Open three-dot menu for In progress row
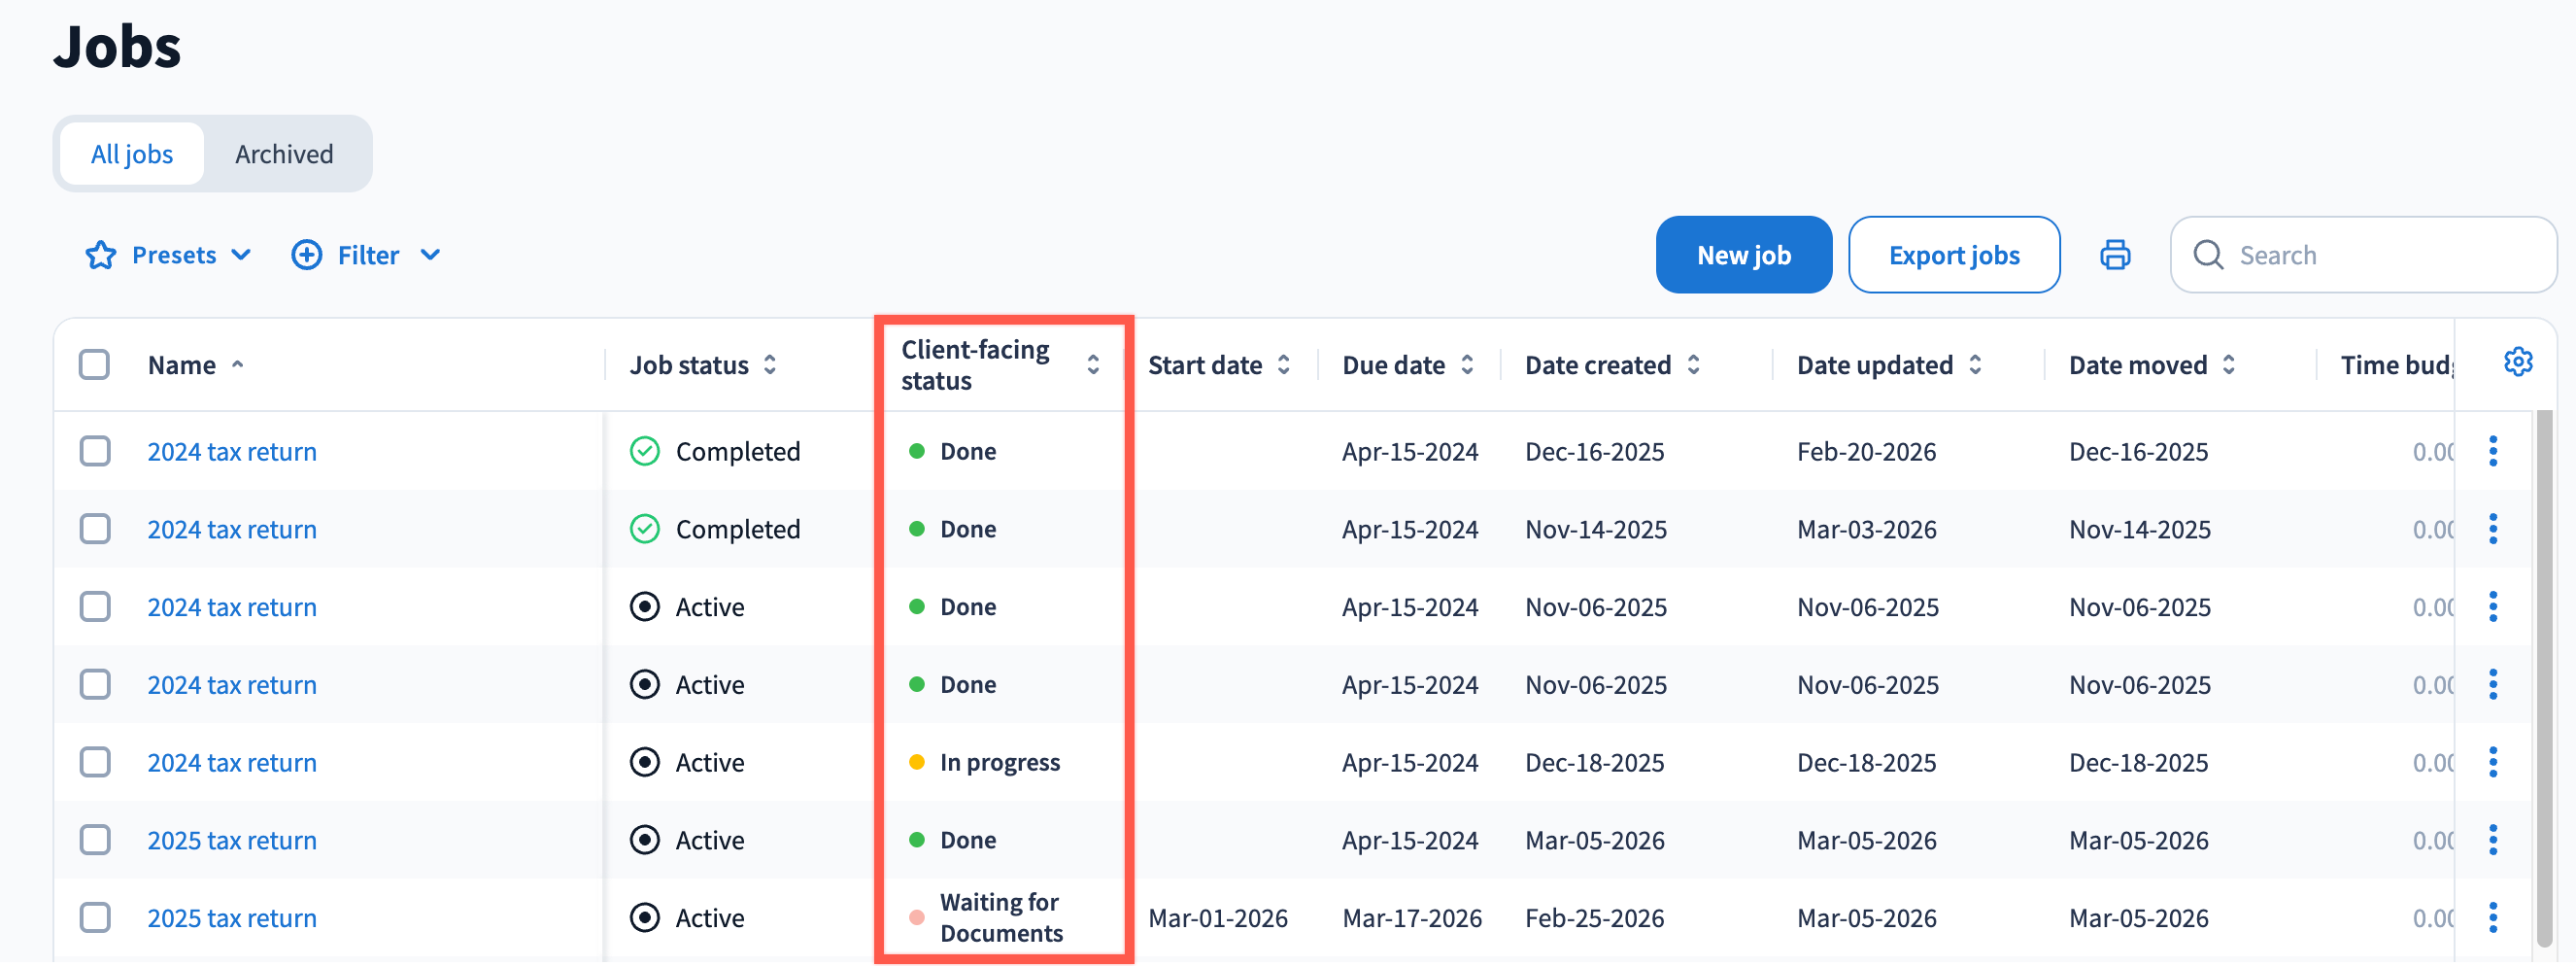Viewport: 2576px width, 966px height. click(x=2492, y=762)
